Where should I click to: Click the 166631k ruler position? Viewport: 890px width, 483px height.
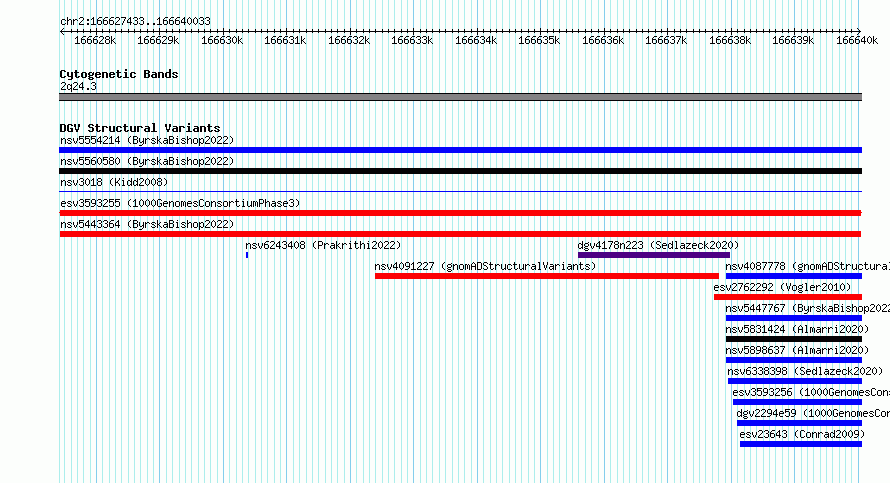[x=285, y=40]
